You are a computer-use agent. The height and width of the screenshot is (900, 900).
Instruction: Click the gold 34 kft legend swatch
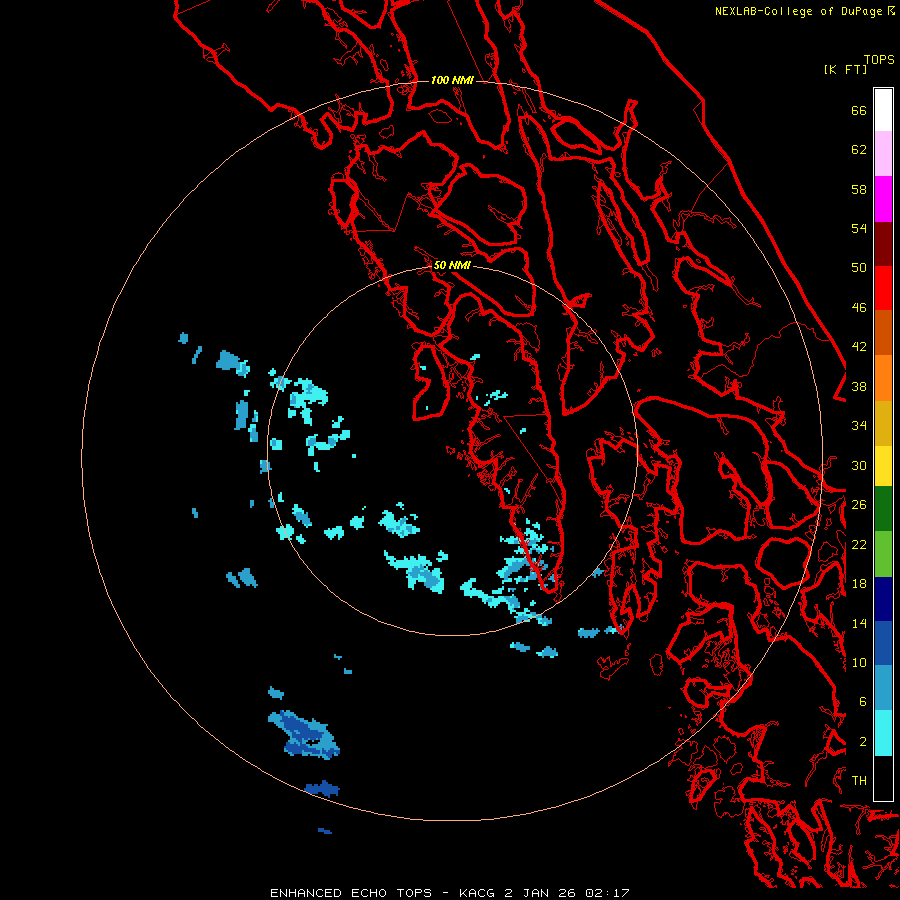[x=883, y=424]
